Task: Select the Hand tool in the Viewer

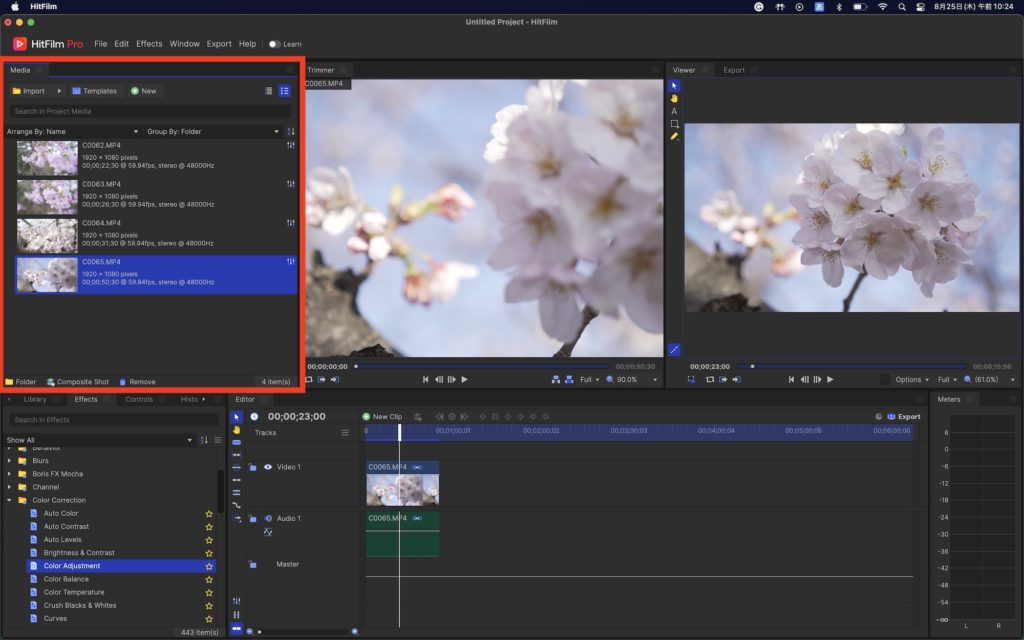Action: tap(674, 98)
